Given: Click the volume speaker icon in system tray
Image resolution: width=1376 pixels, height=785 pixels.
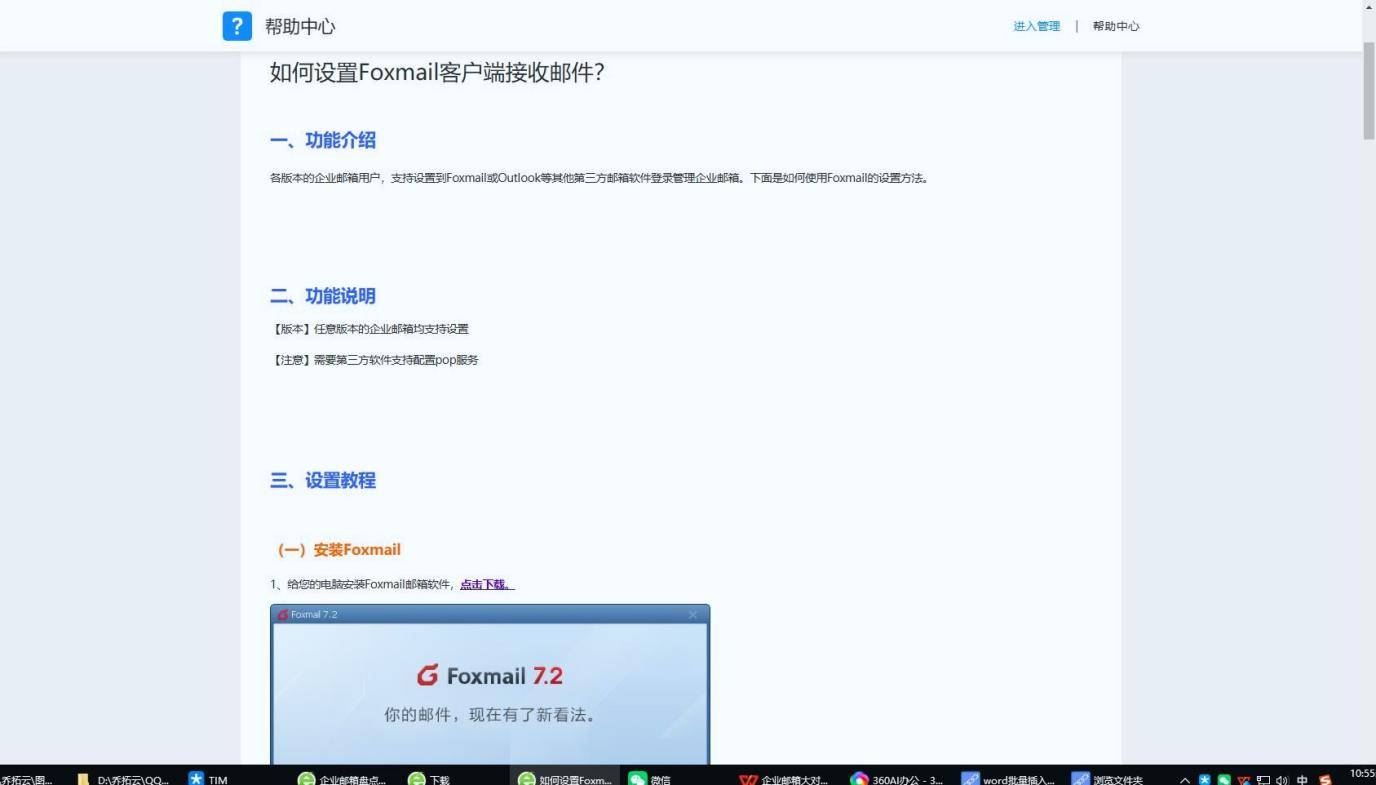Looking at the screenshot, I should [1282, 780].
